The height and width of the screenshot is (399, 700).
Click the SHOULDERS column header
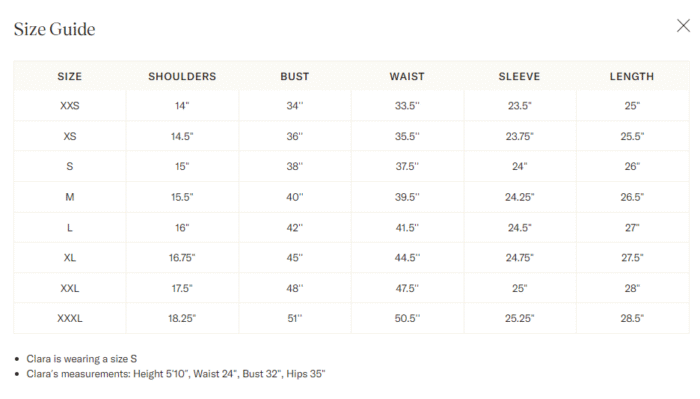point(182,76)
